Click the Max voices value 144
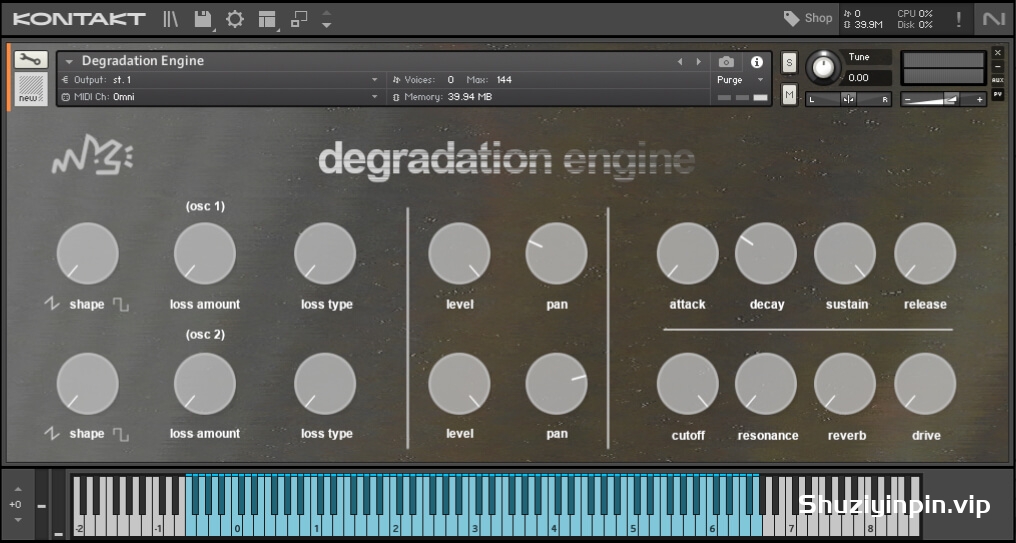 (x=504, y=80)
